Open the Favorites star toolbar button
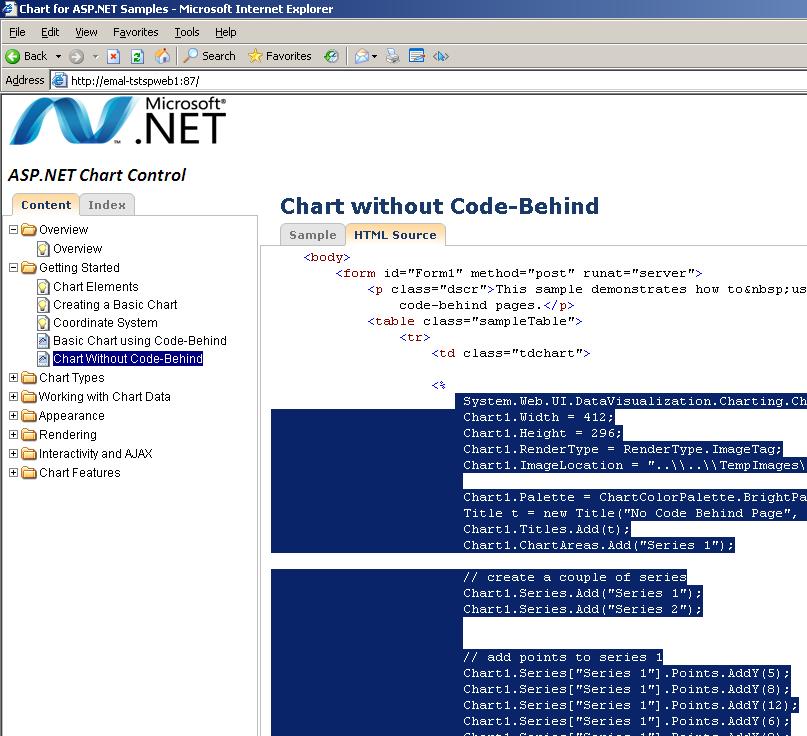Image resolution: width=807 pixels, height=736 pixels. (279, 56)
